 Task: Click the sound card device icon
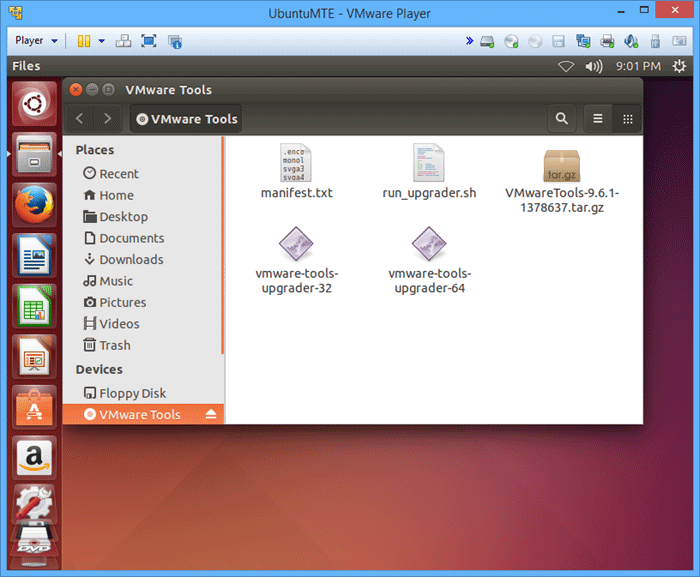click(x=631, y=42)
